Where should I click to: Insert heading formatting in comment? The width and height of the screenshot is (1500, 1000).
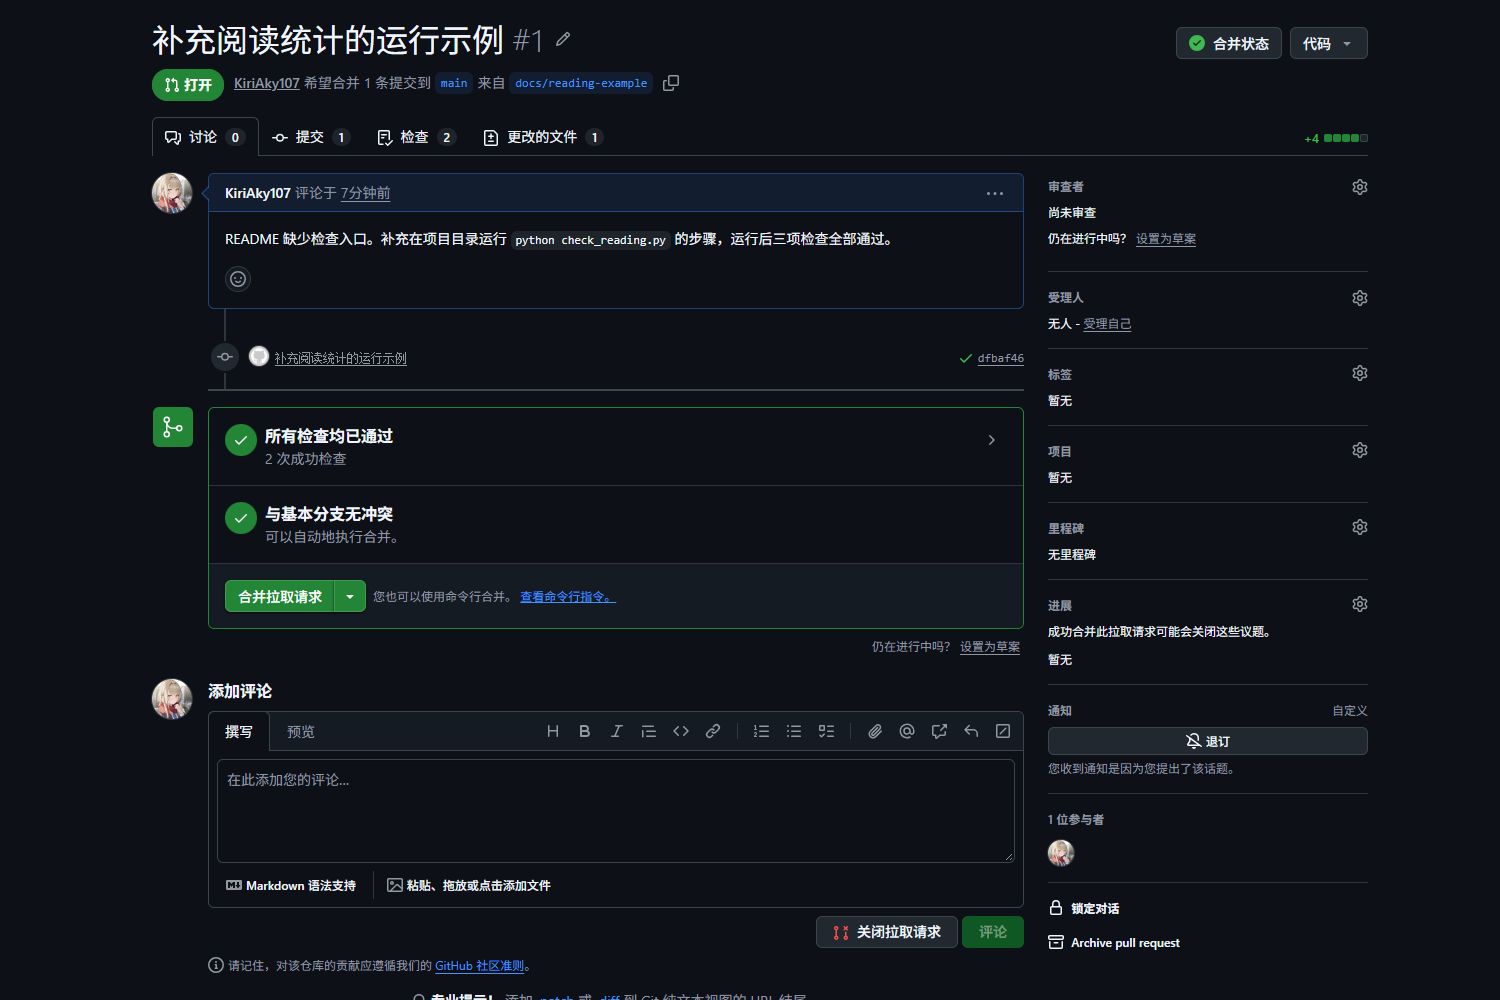(x=553, y=731)
